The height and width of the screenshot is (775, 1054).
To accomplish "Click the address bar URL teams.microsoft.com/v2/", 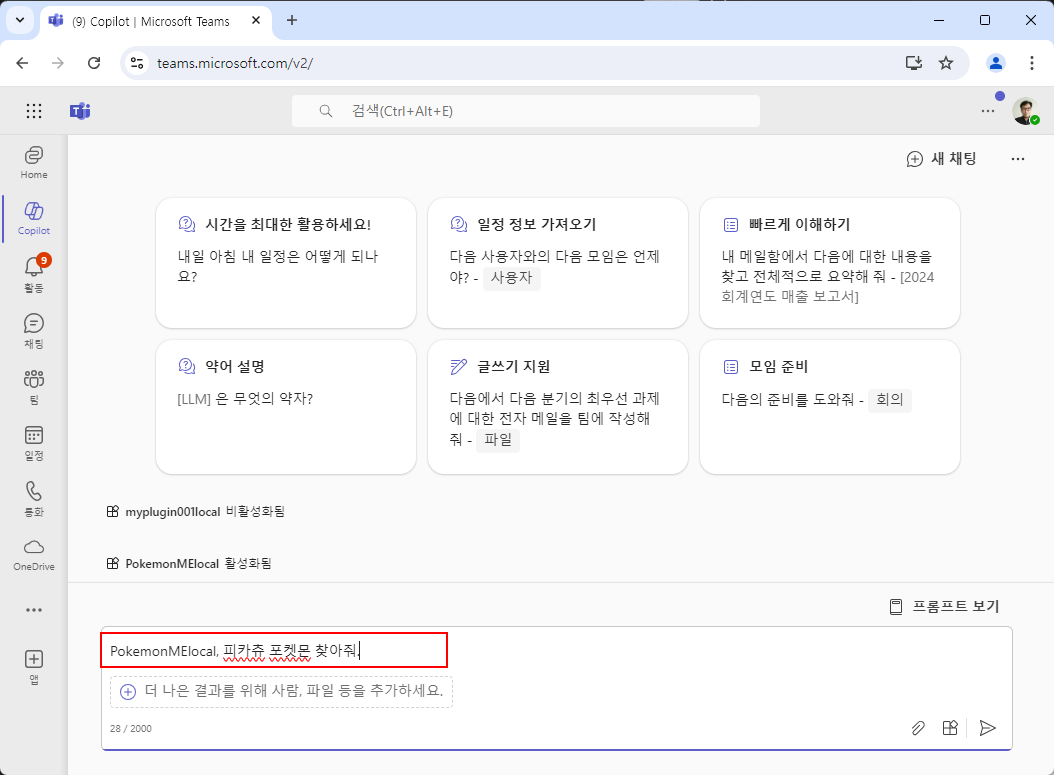I will (235, 63).
